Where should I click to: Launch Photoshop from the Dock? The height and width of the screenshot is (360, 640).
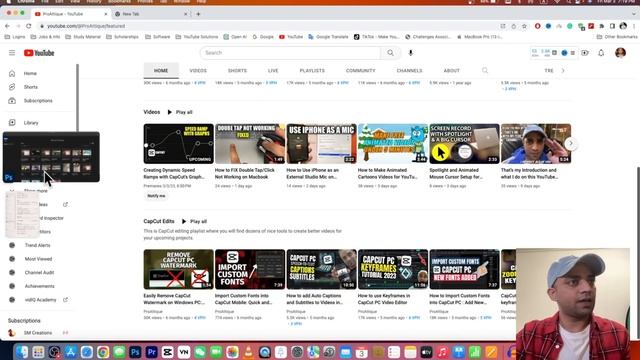click(x=135, y=352)
